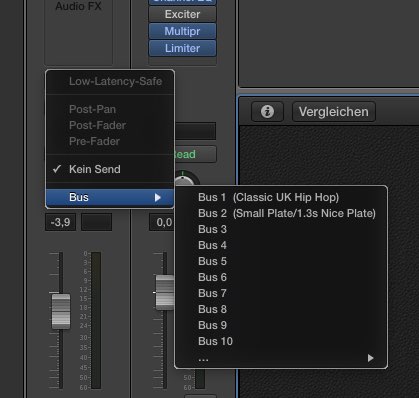Click the second channel volume fader

pos(165,292)
